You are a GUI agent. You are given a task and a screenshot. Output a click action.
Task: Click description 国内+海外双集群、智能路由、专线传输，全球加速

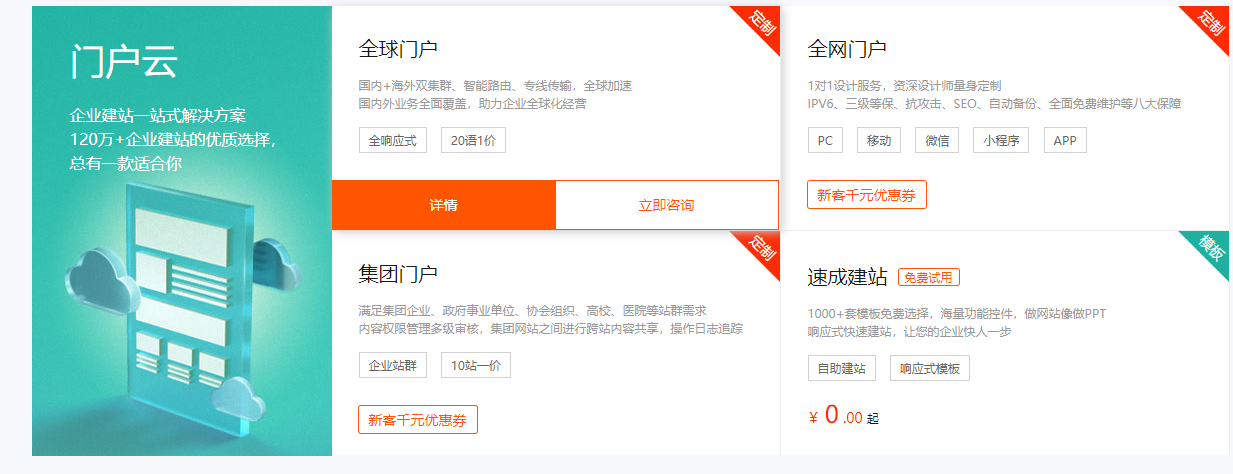495,86
